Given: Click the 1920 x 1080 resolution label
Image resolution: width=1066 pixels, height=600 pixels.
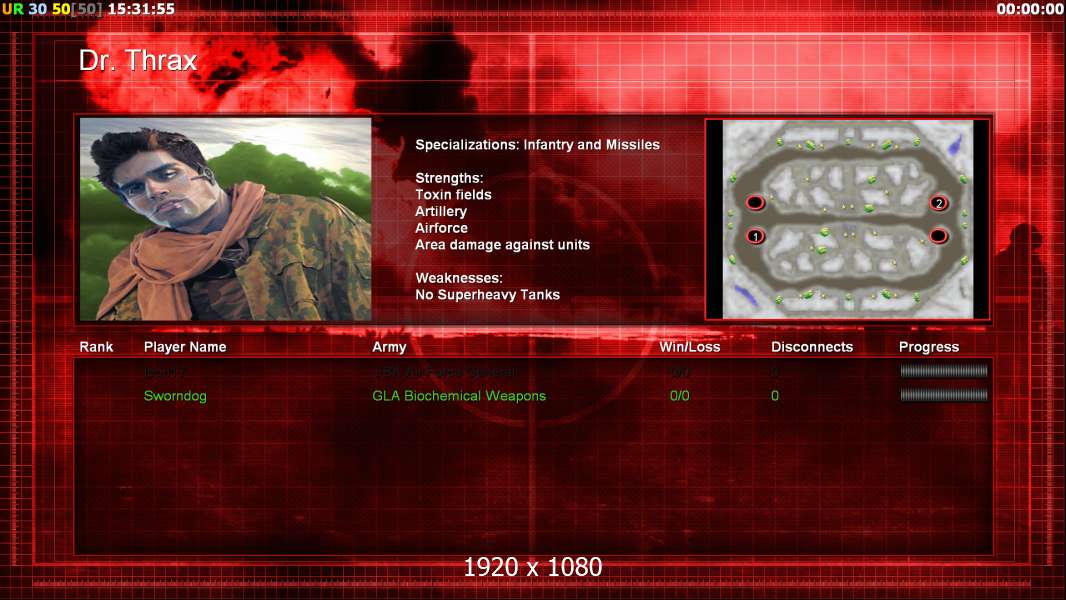Looking at the screenshot, I should tap(533, 567).
